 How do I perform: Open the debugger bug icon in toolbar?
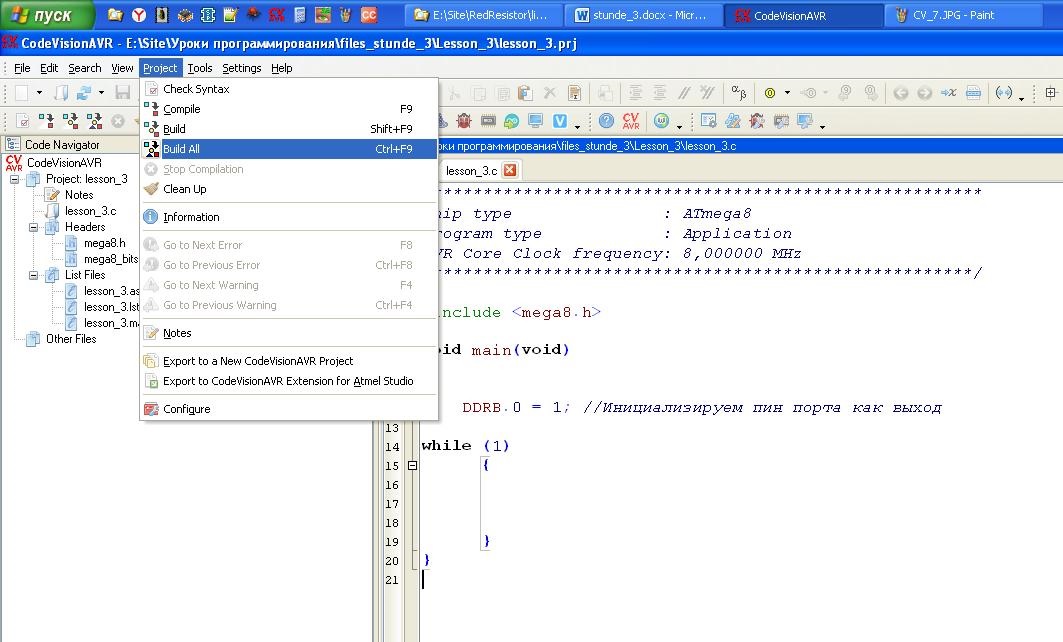tap(464, 121)
